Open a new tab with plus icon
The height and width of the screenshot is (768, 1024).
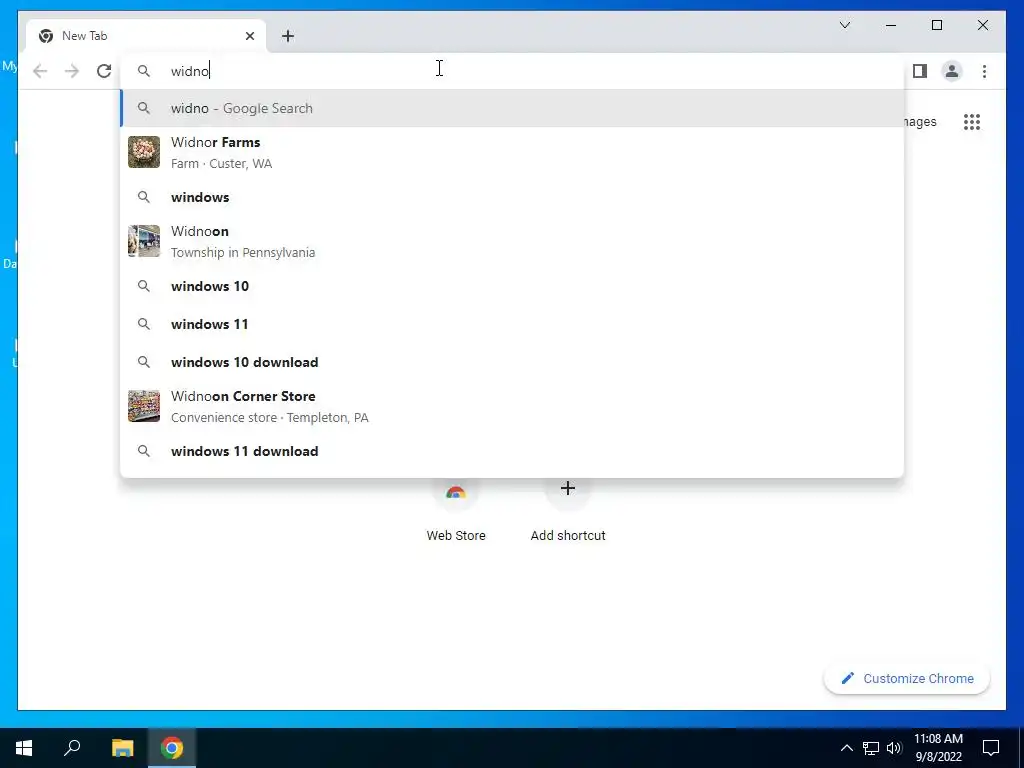click(x=288, y=36)
